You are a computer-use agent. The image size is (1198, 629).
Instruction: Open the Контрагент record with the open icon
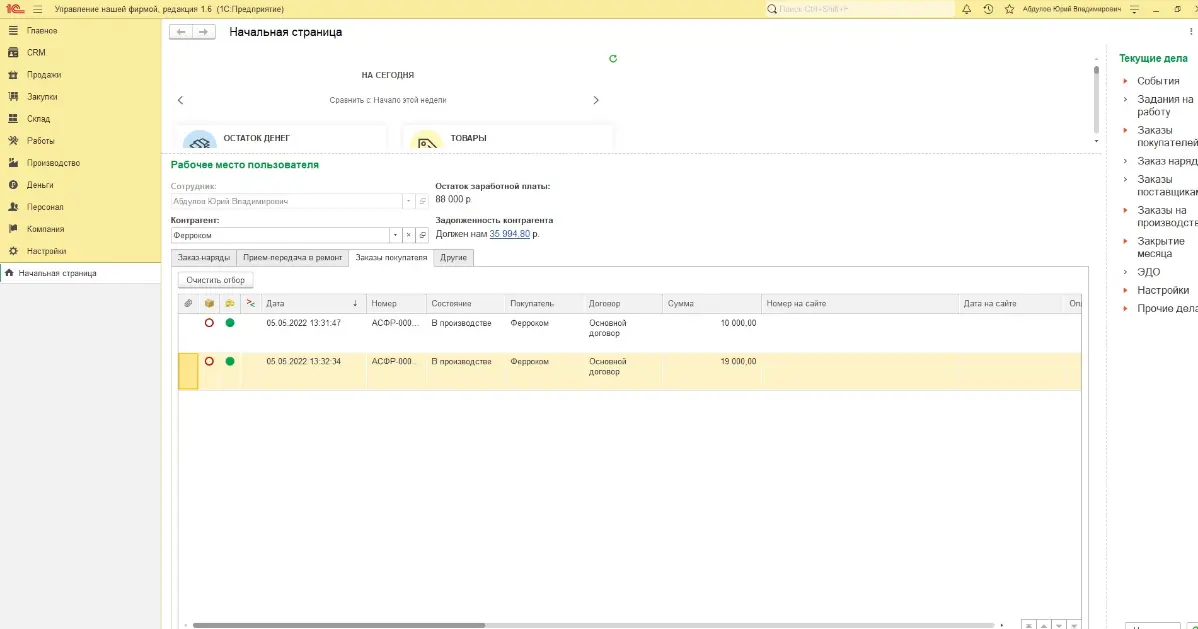point(422,235)
